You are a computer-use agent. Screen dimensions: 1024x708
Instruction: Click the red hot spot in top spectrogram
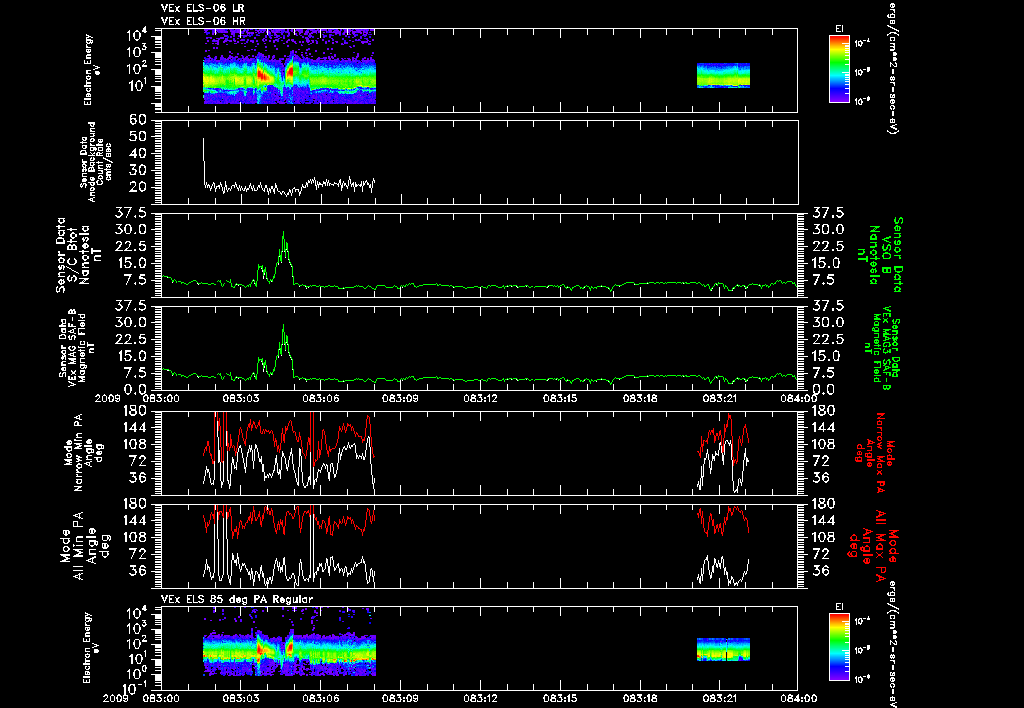tap(263, 76)
